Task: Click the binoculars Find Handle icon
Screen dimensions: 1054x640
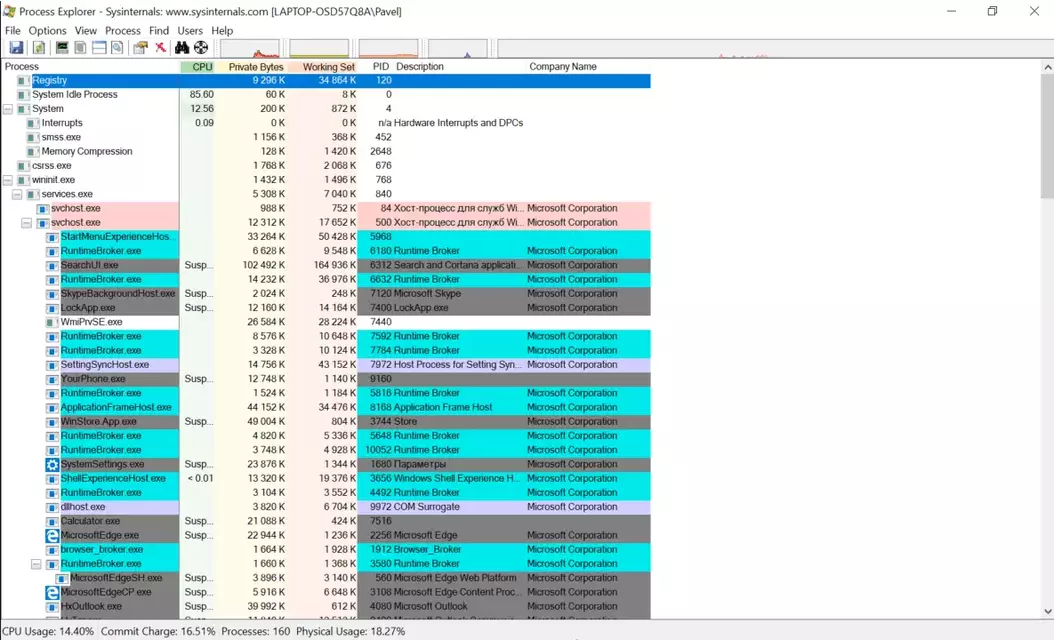Action: coord(182,48)
